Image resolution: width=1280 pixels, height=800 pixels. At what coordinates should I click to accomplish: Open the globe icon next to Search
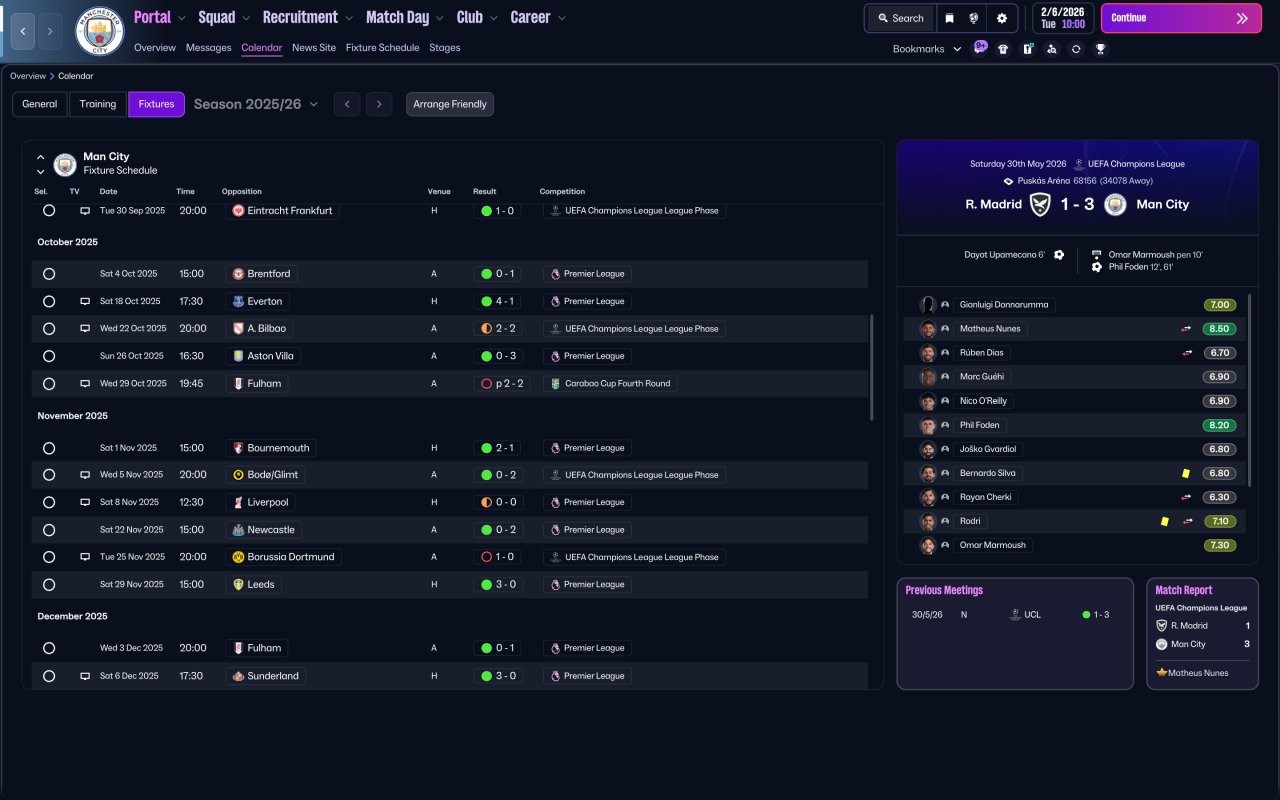click(973, 18)
